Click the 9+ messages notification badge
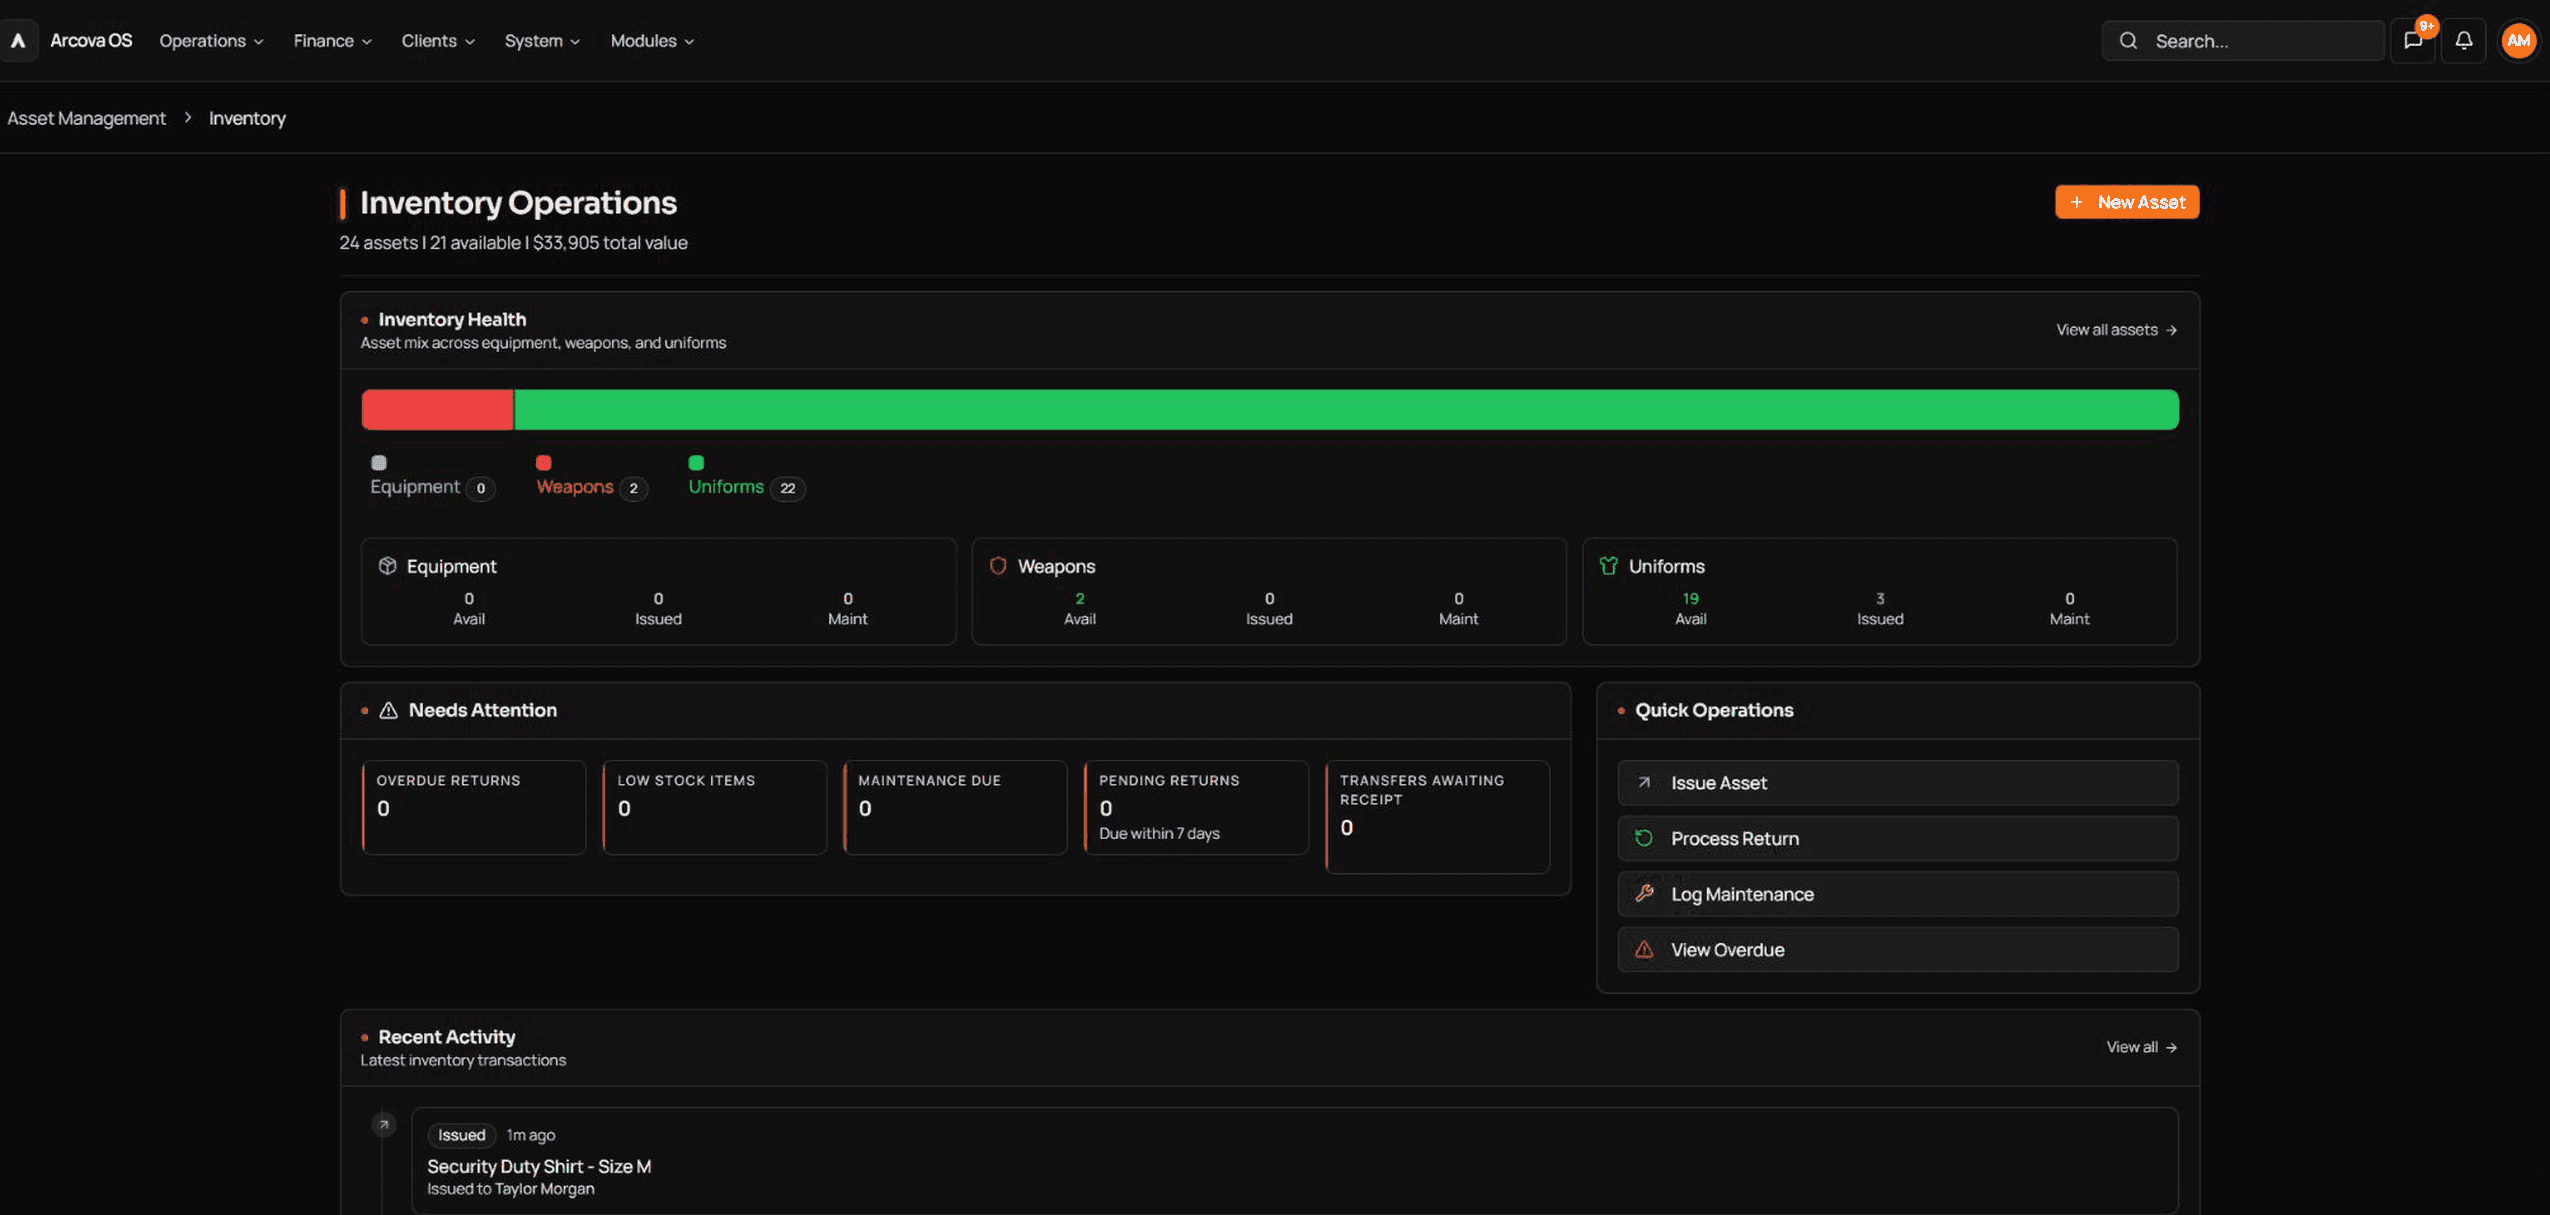 [x=2426, y=26]
